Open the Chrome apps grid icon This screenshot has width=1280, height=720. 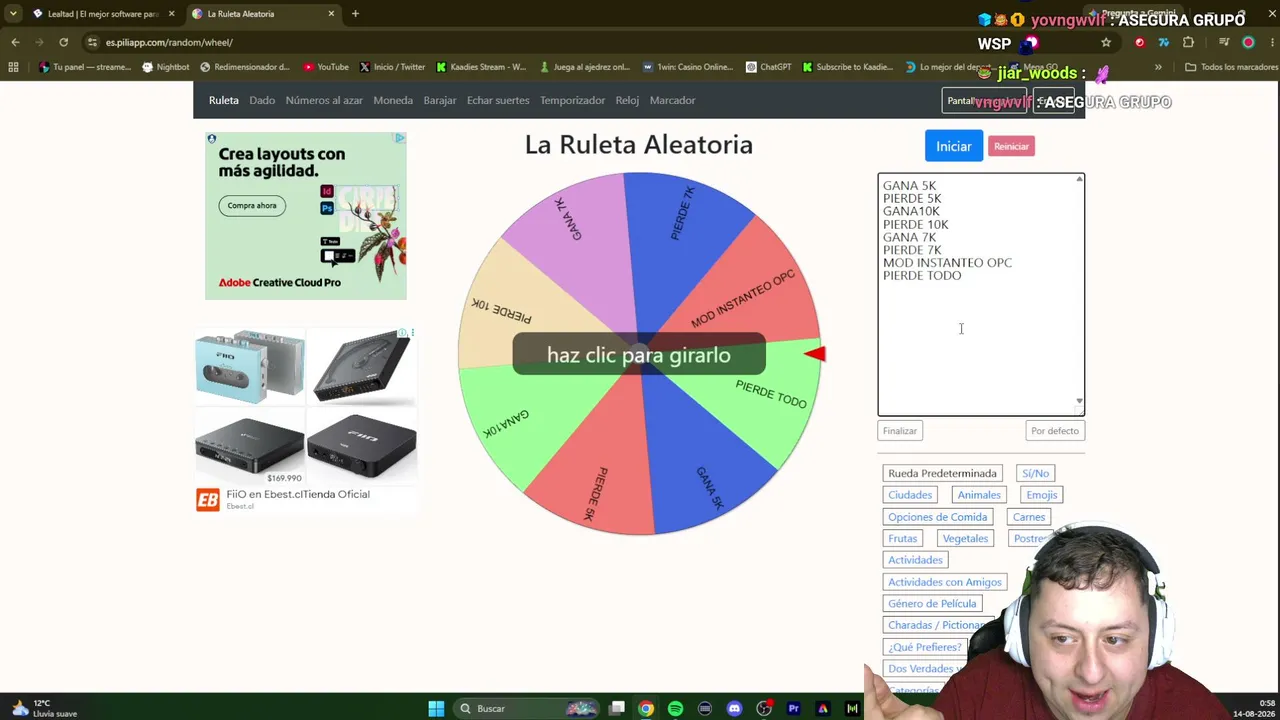point(13,67)
